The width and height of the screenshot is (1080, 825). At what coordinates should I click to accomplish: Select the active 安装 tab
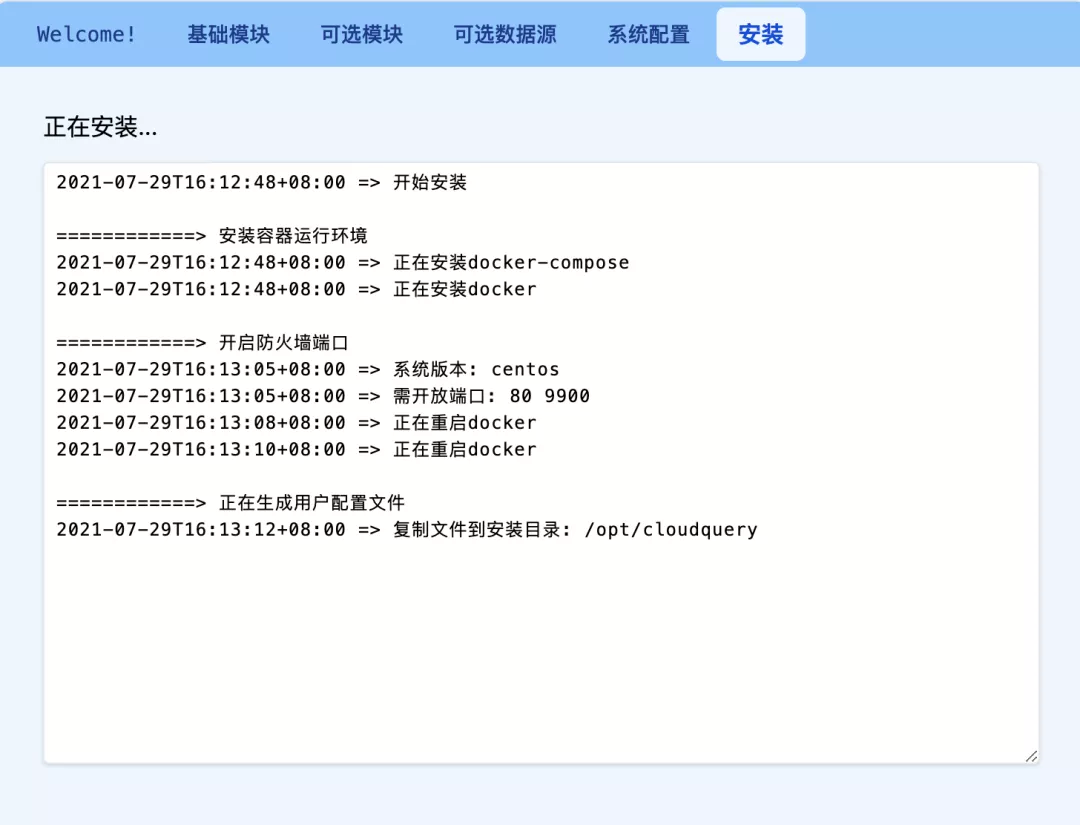coord(761,34)
